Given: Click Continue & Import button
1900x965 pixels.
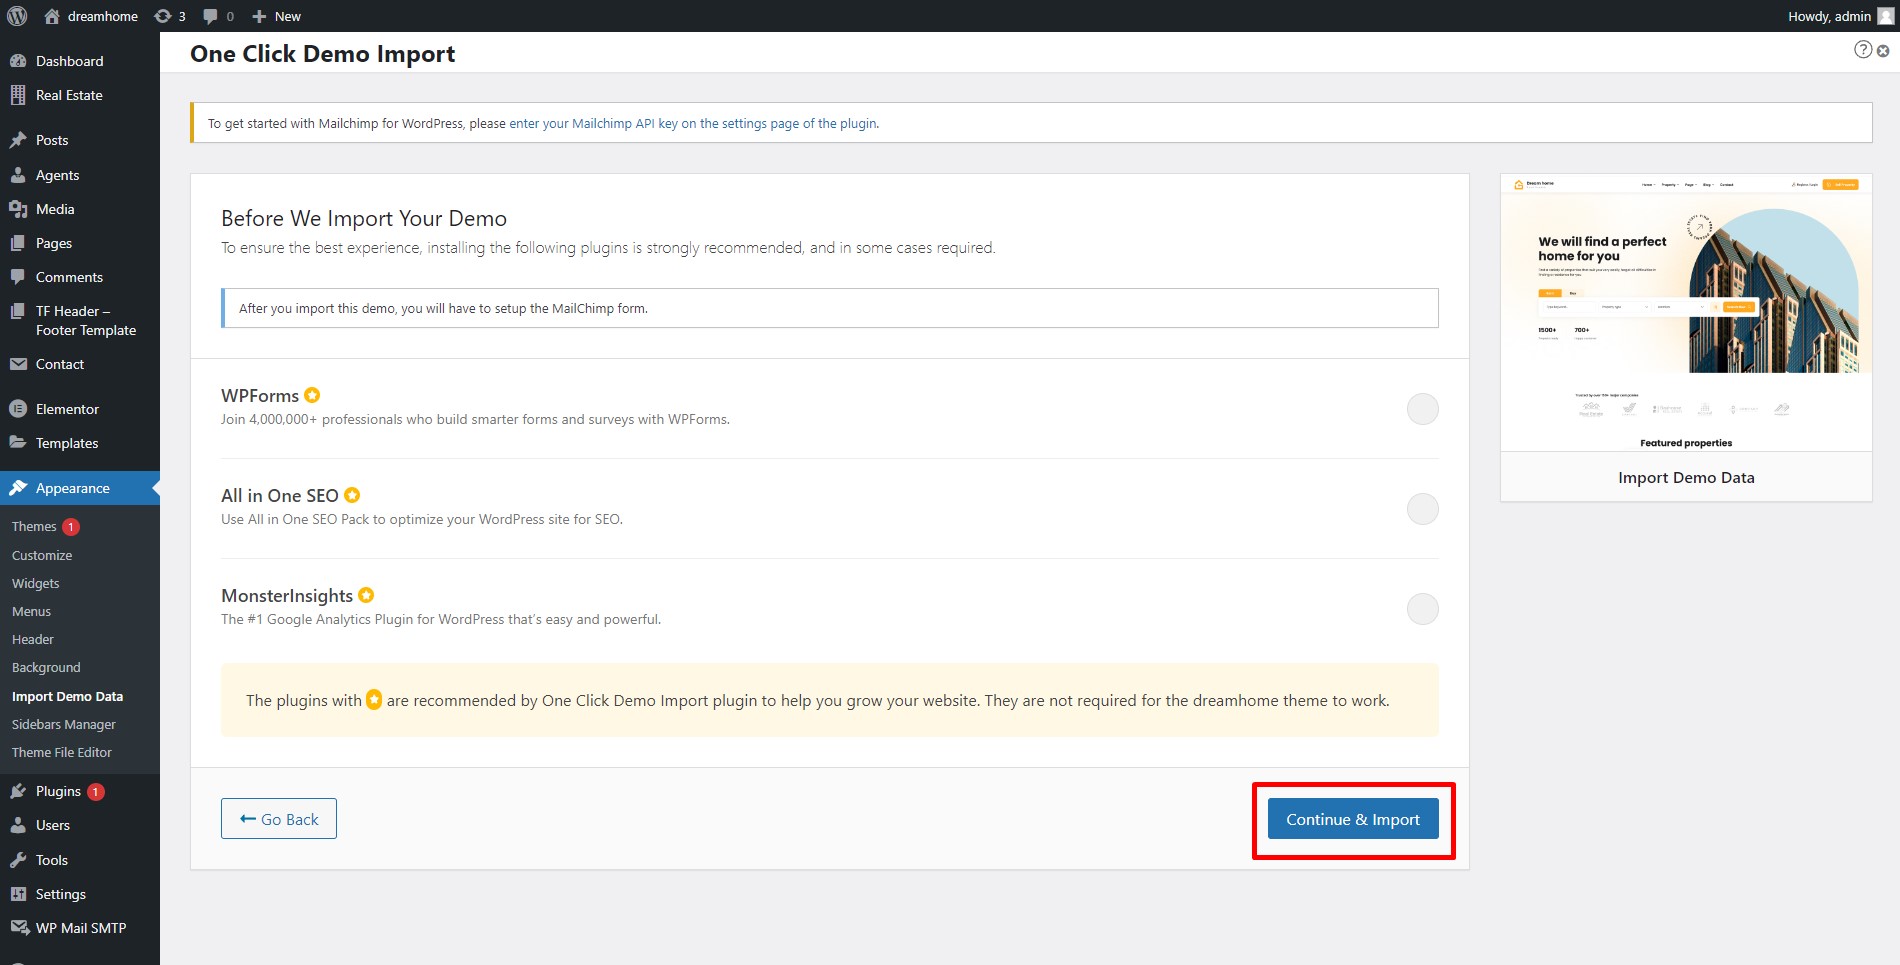Looking at the screenshot, I should click(1352, 819).
